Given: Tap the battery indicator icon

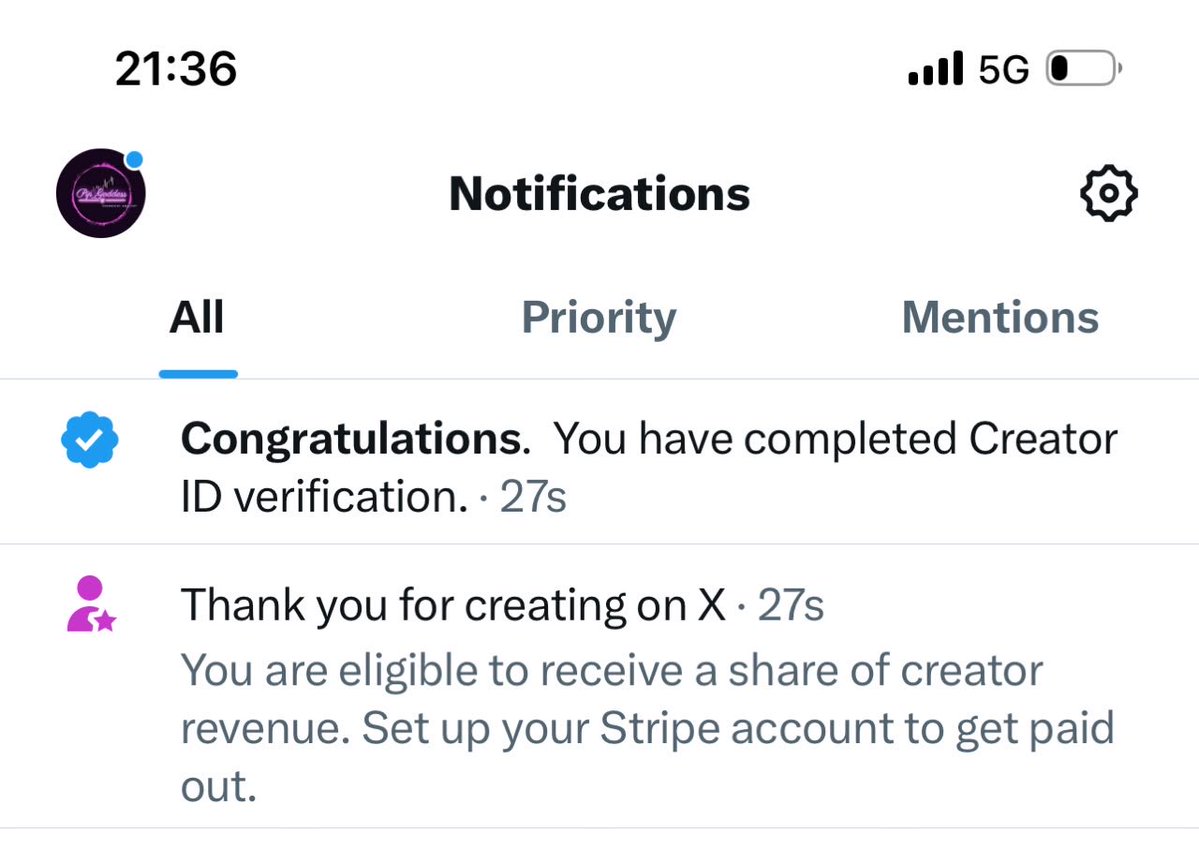Looking at the screenshot, I should [x=1084, y=68].
